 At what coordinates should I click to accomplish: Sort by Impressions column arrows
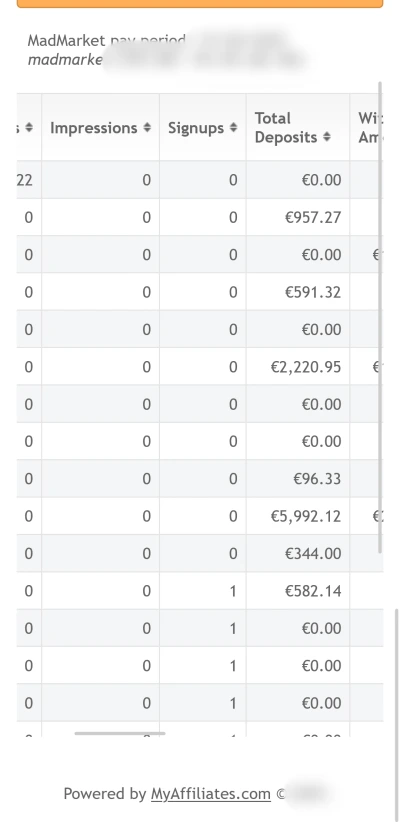point(147,127)
